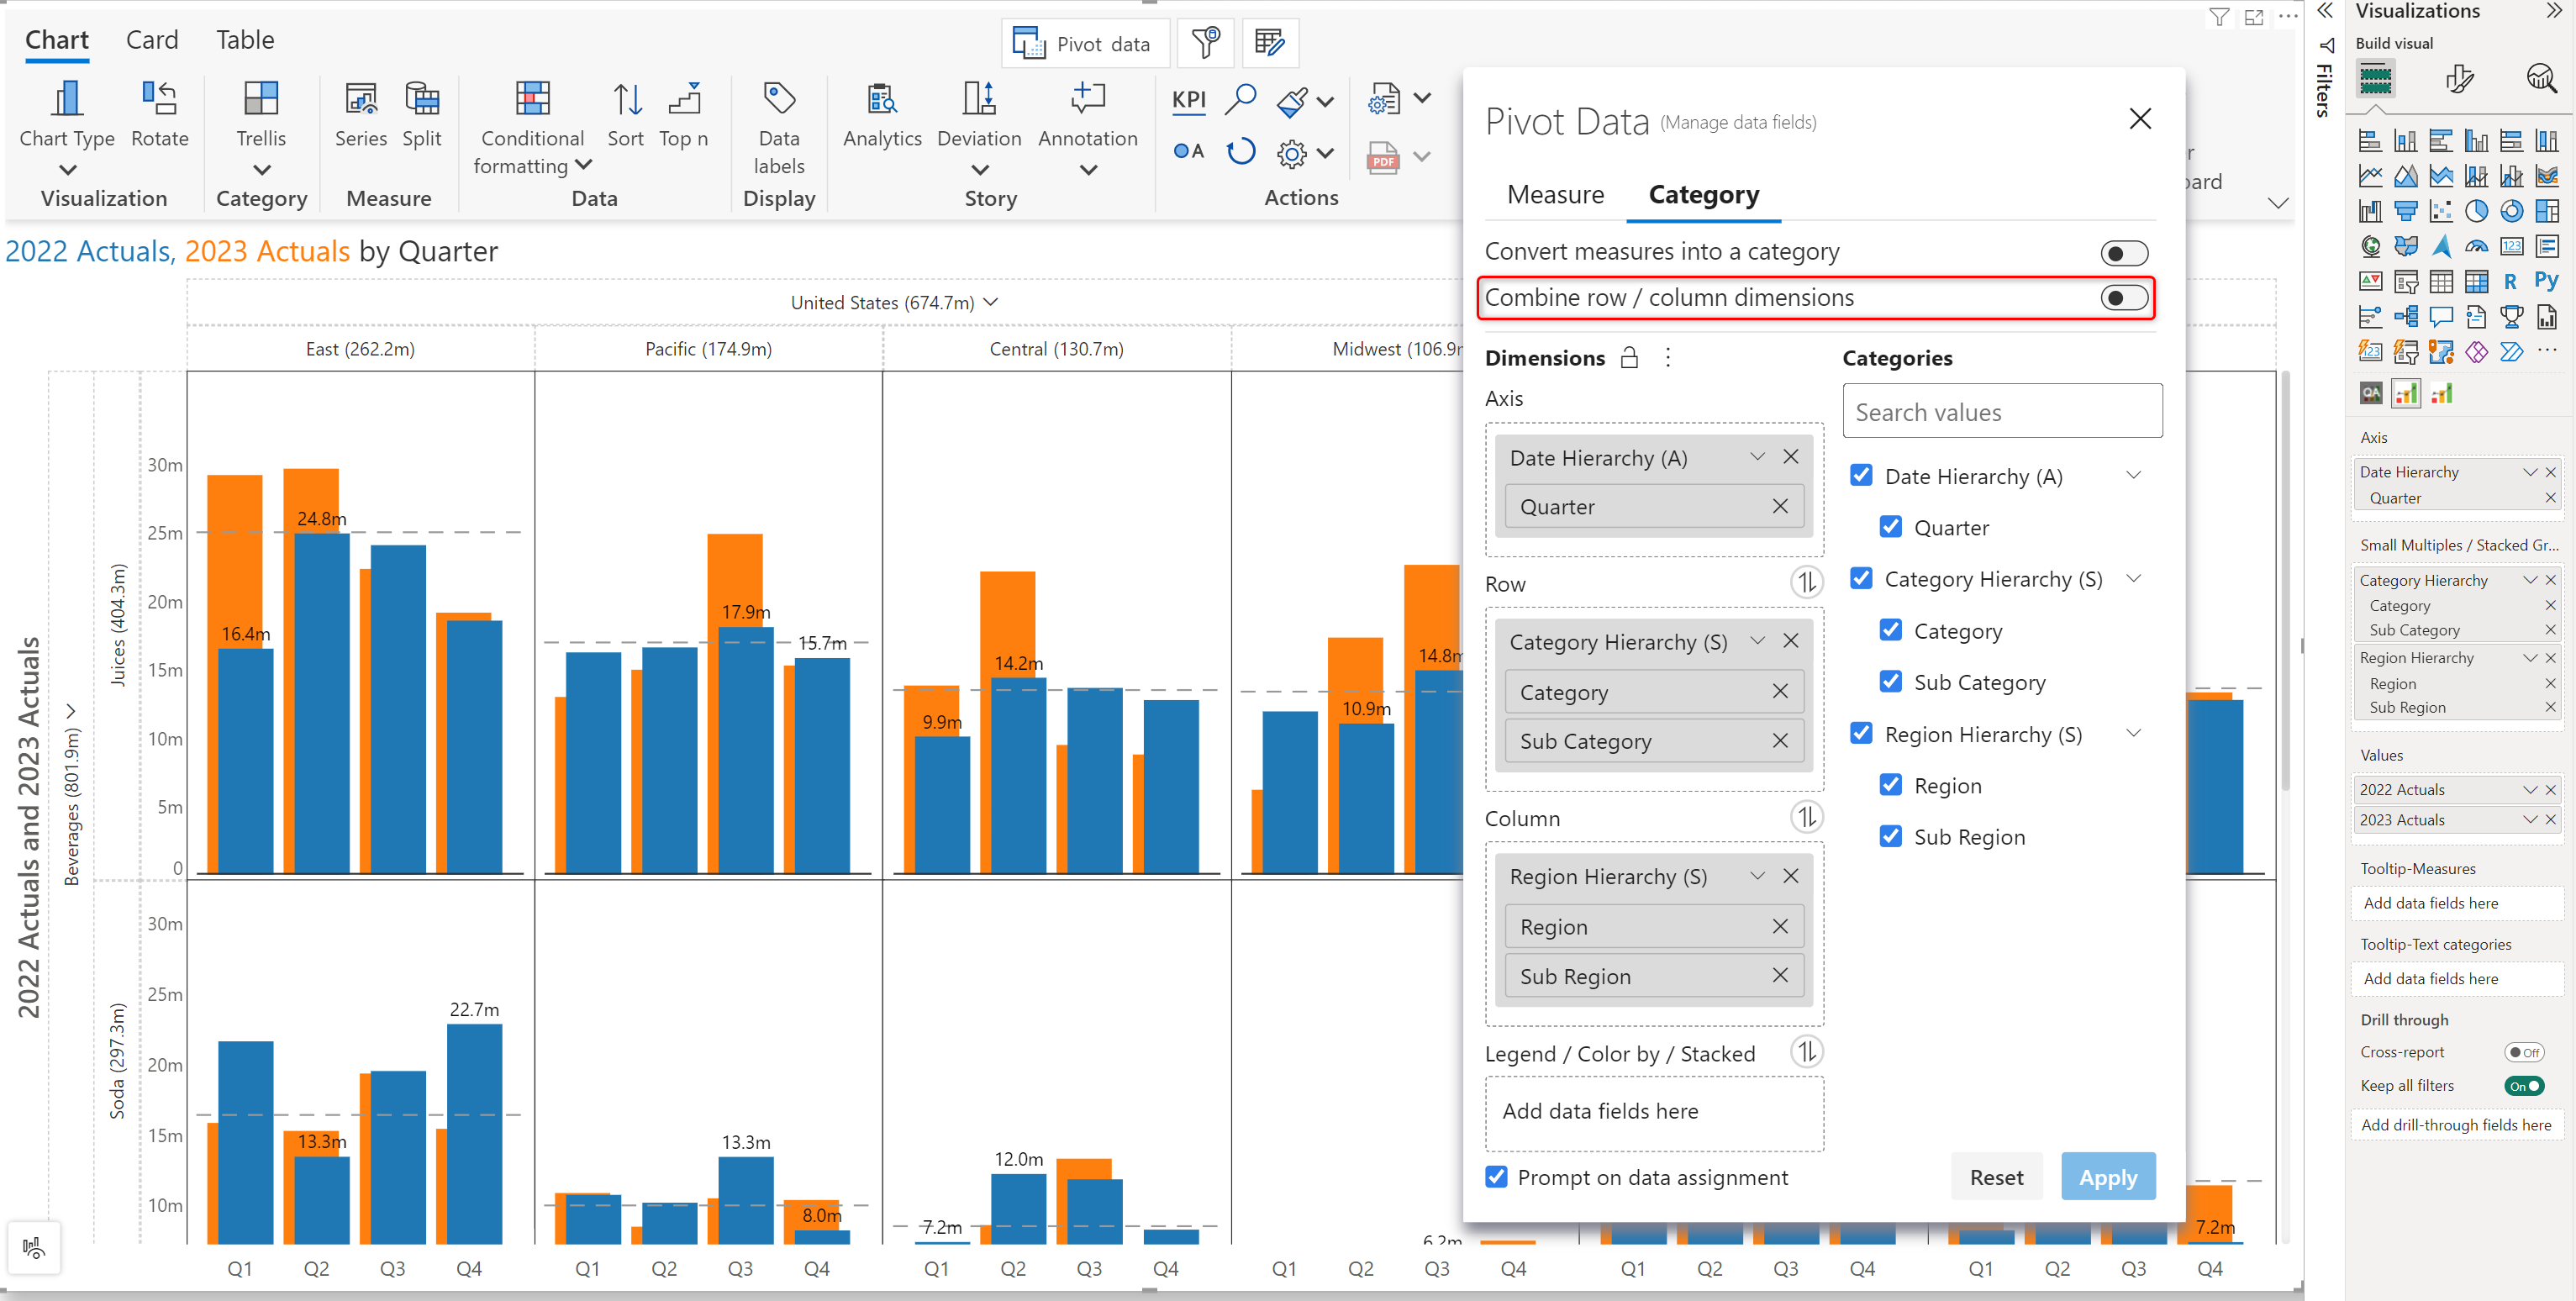Click the Split measure icon
This screenshot has width=2576, height=1301.
click(421, 114)
